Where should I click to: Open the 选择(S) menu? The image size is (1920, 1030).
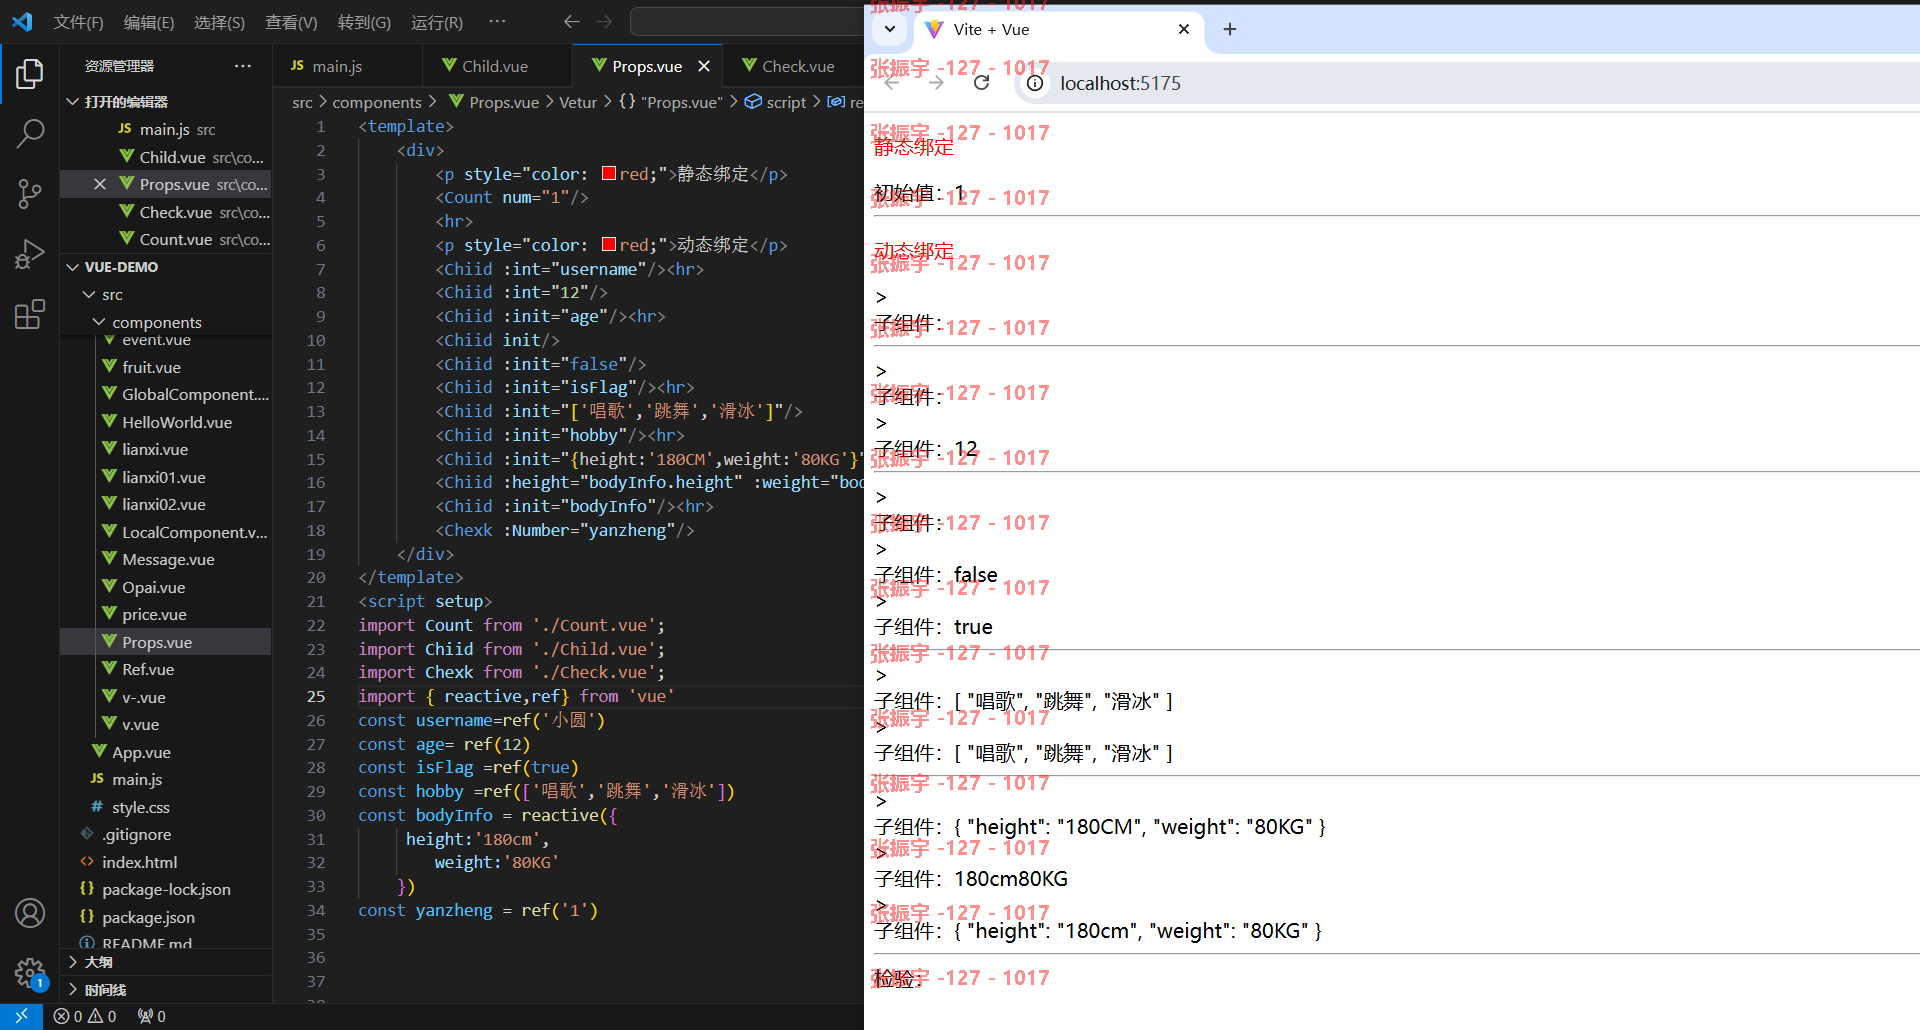point(219,22)
